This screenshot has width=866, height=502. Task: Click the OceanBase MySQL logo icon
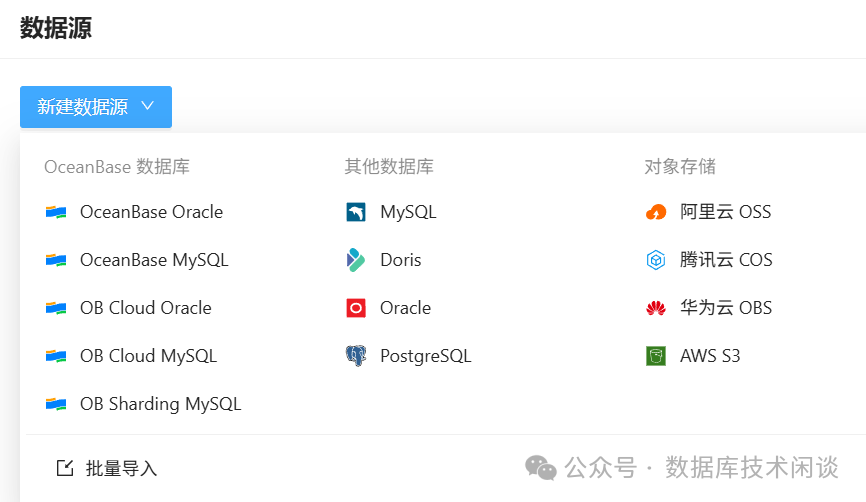pos(56,260)
